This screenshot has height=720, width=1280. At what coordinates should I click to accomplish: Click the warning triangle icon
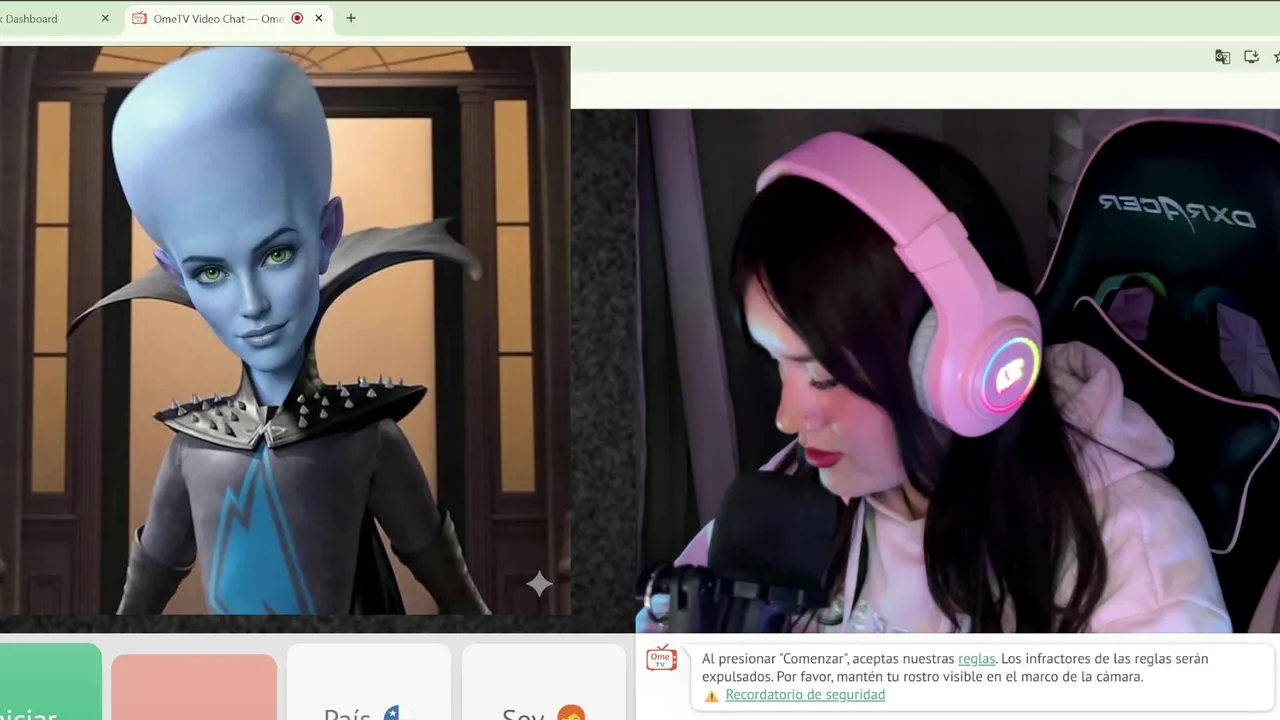pos(711,696)
